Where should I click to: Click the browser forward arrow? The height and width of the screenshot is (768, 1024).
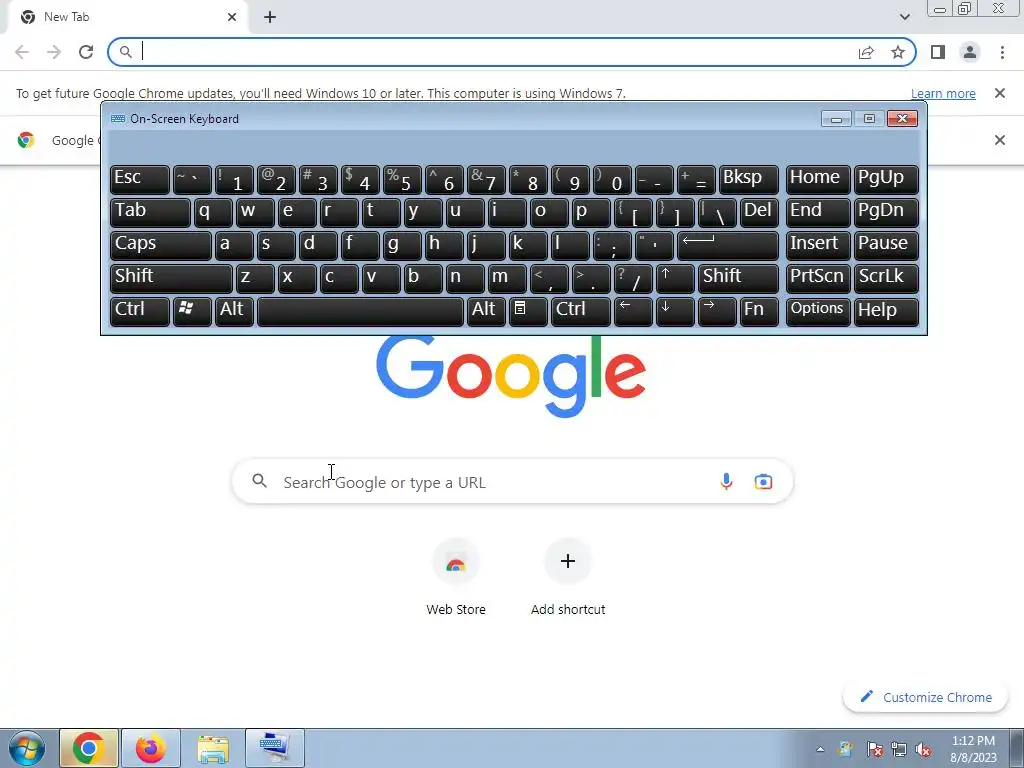(54, 52)
